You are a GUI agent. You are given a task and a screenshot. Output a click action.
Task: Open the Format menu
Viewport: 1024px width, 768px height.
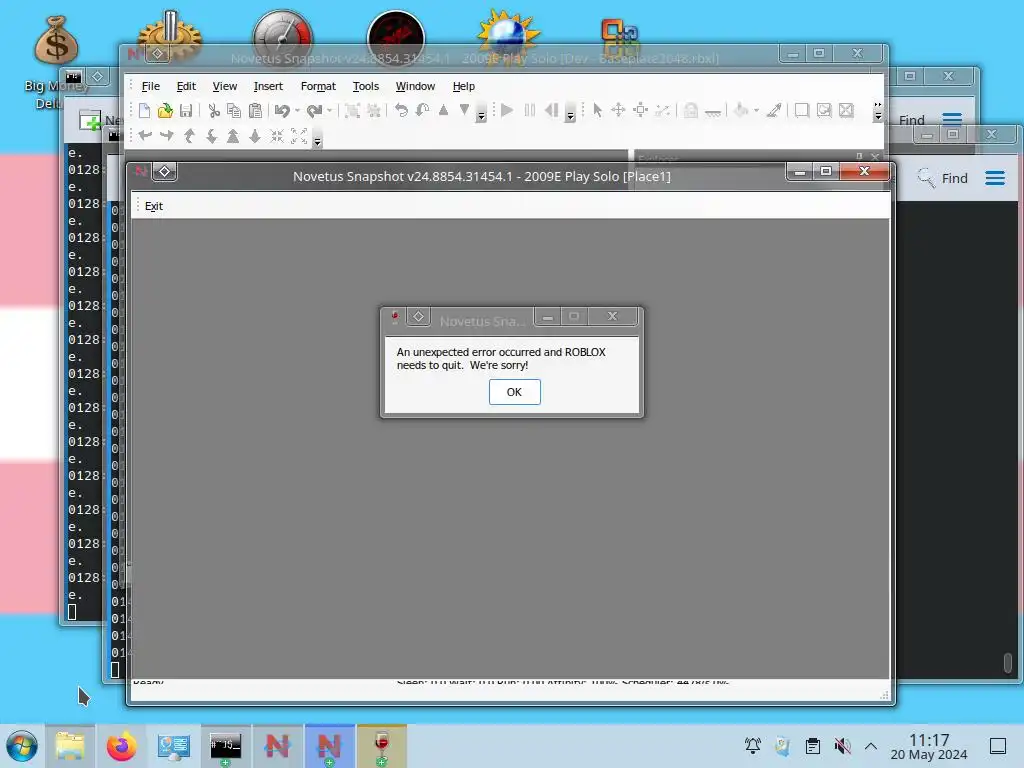(318, 86)
